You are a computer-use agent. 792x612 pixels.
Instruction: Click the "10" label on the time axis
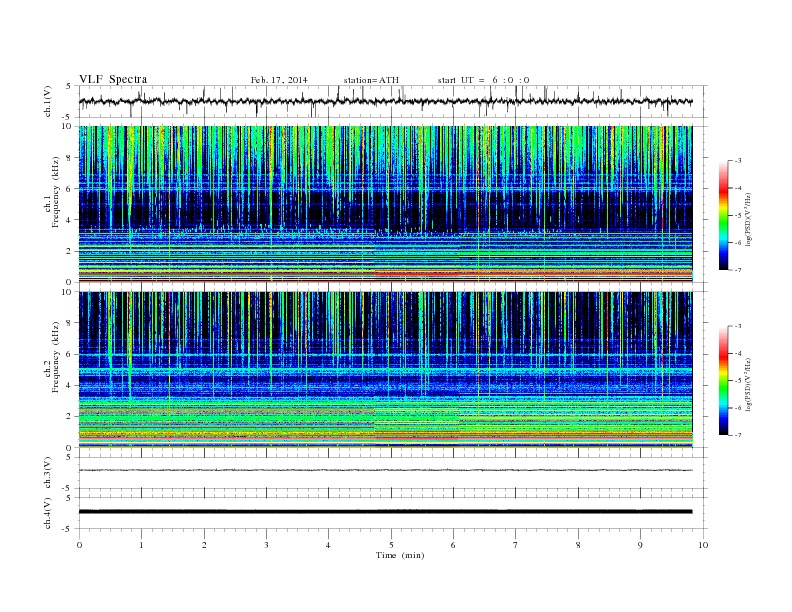703,545
